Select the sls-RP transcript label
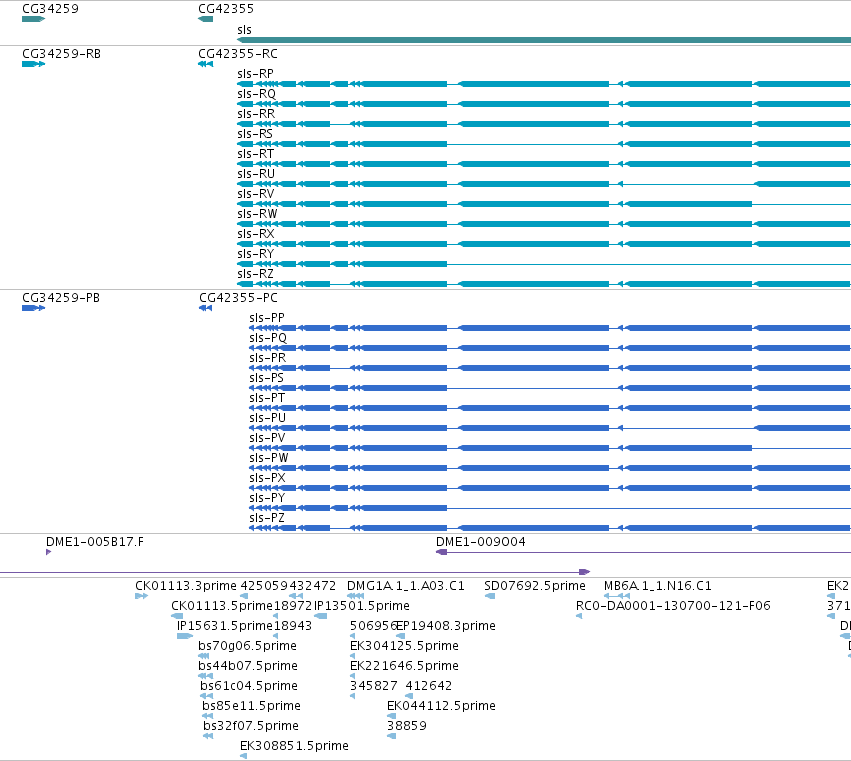The width and height of the screenshot is (851, 761). pos(255,74)
